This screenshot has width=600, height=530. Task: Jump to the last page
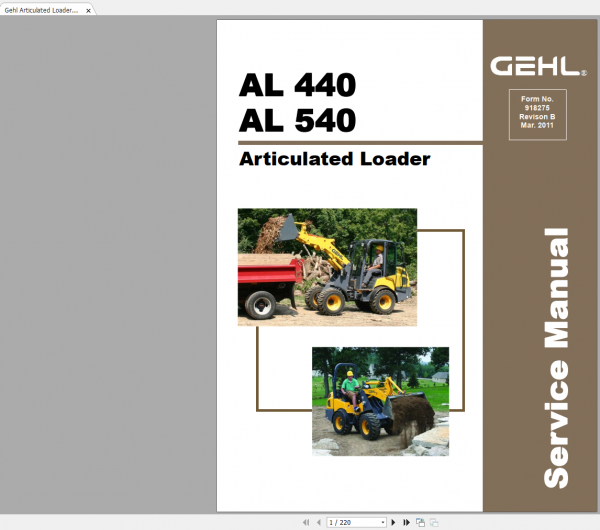tap(406, 522)
